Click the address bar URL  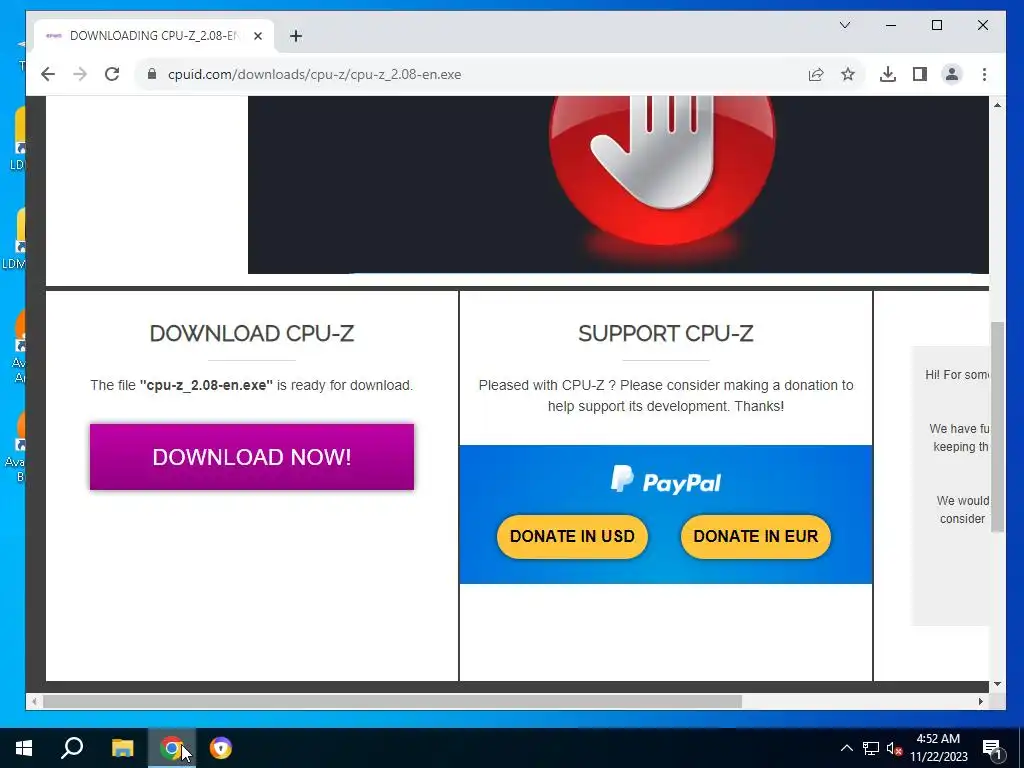coord(314,74)
